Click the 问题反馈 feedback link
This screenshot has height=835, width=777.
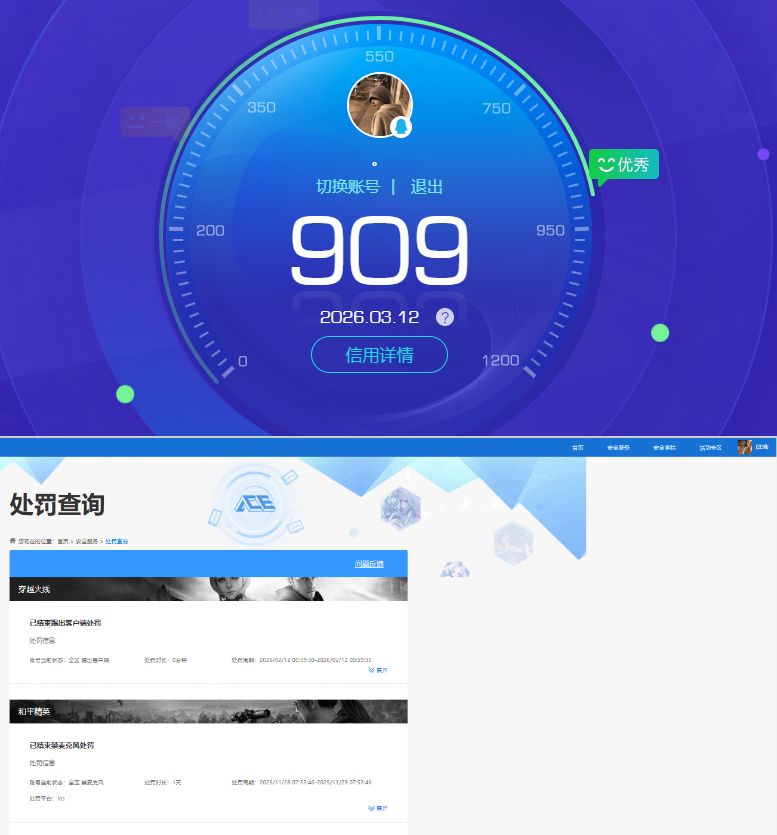(368, 564)
